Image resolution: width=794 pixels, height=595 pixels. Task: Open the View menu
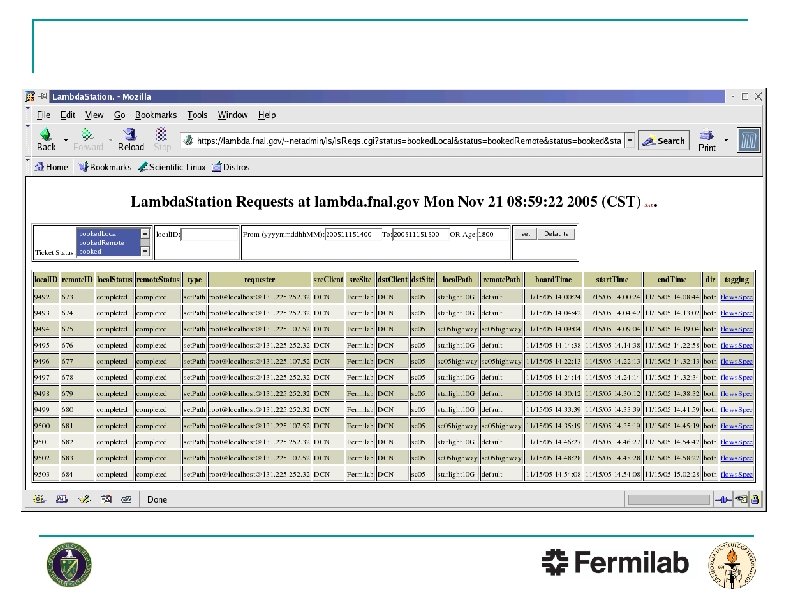[94, 115]
